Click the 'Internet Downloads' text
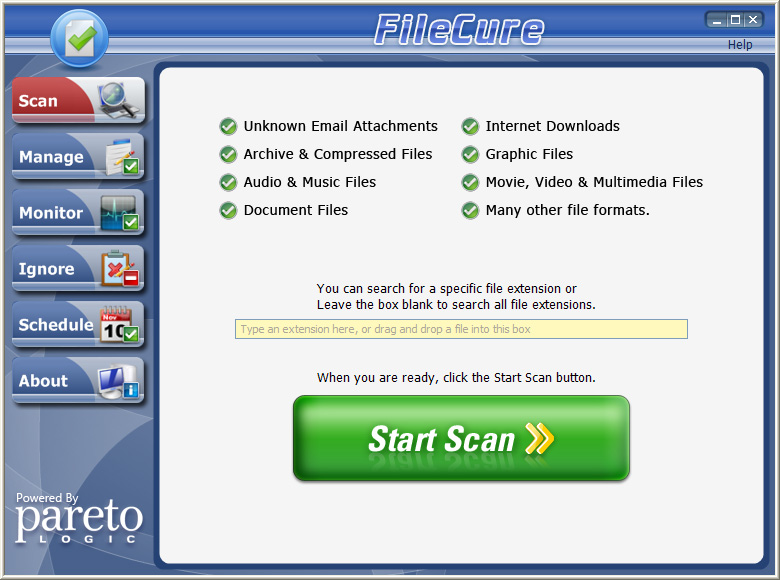This screenshot has height=580, width=780. coord(553,126)
